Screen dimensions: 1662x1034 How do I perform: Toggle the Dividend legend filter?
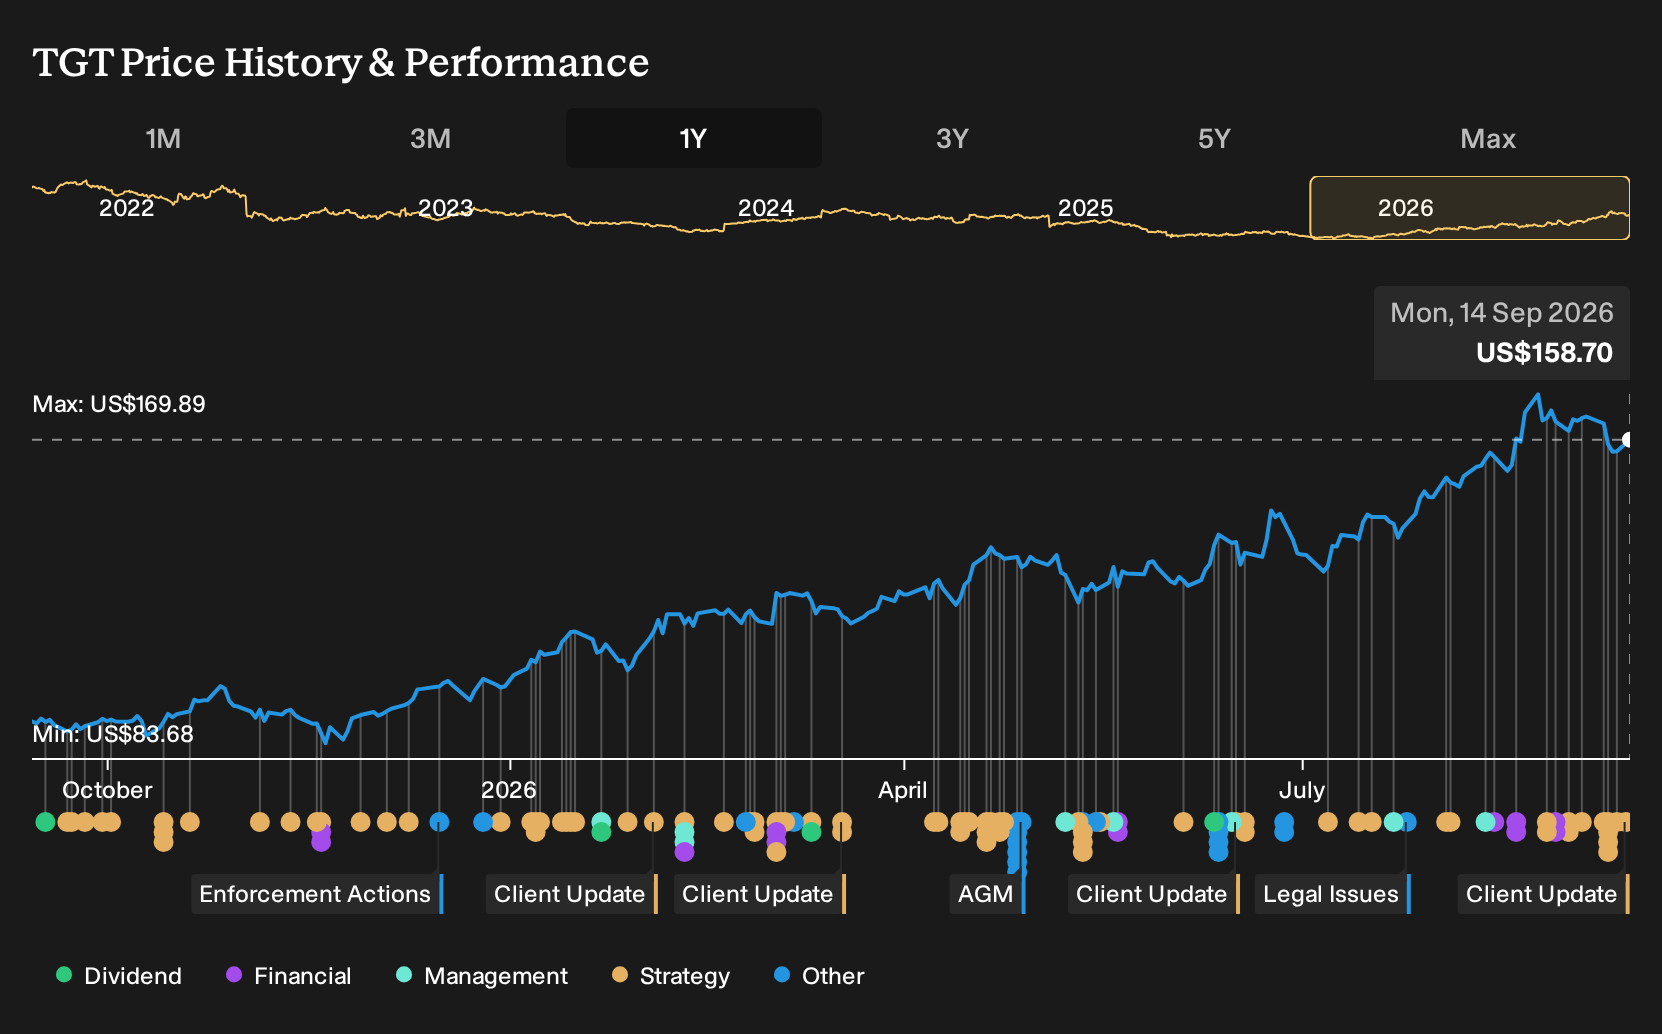(x=119, y=976)
